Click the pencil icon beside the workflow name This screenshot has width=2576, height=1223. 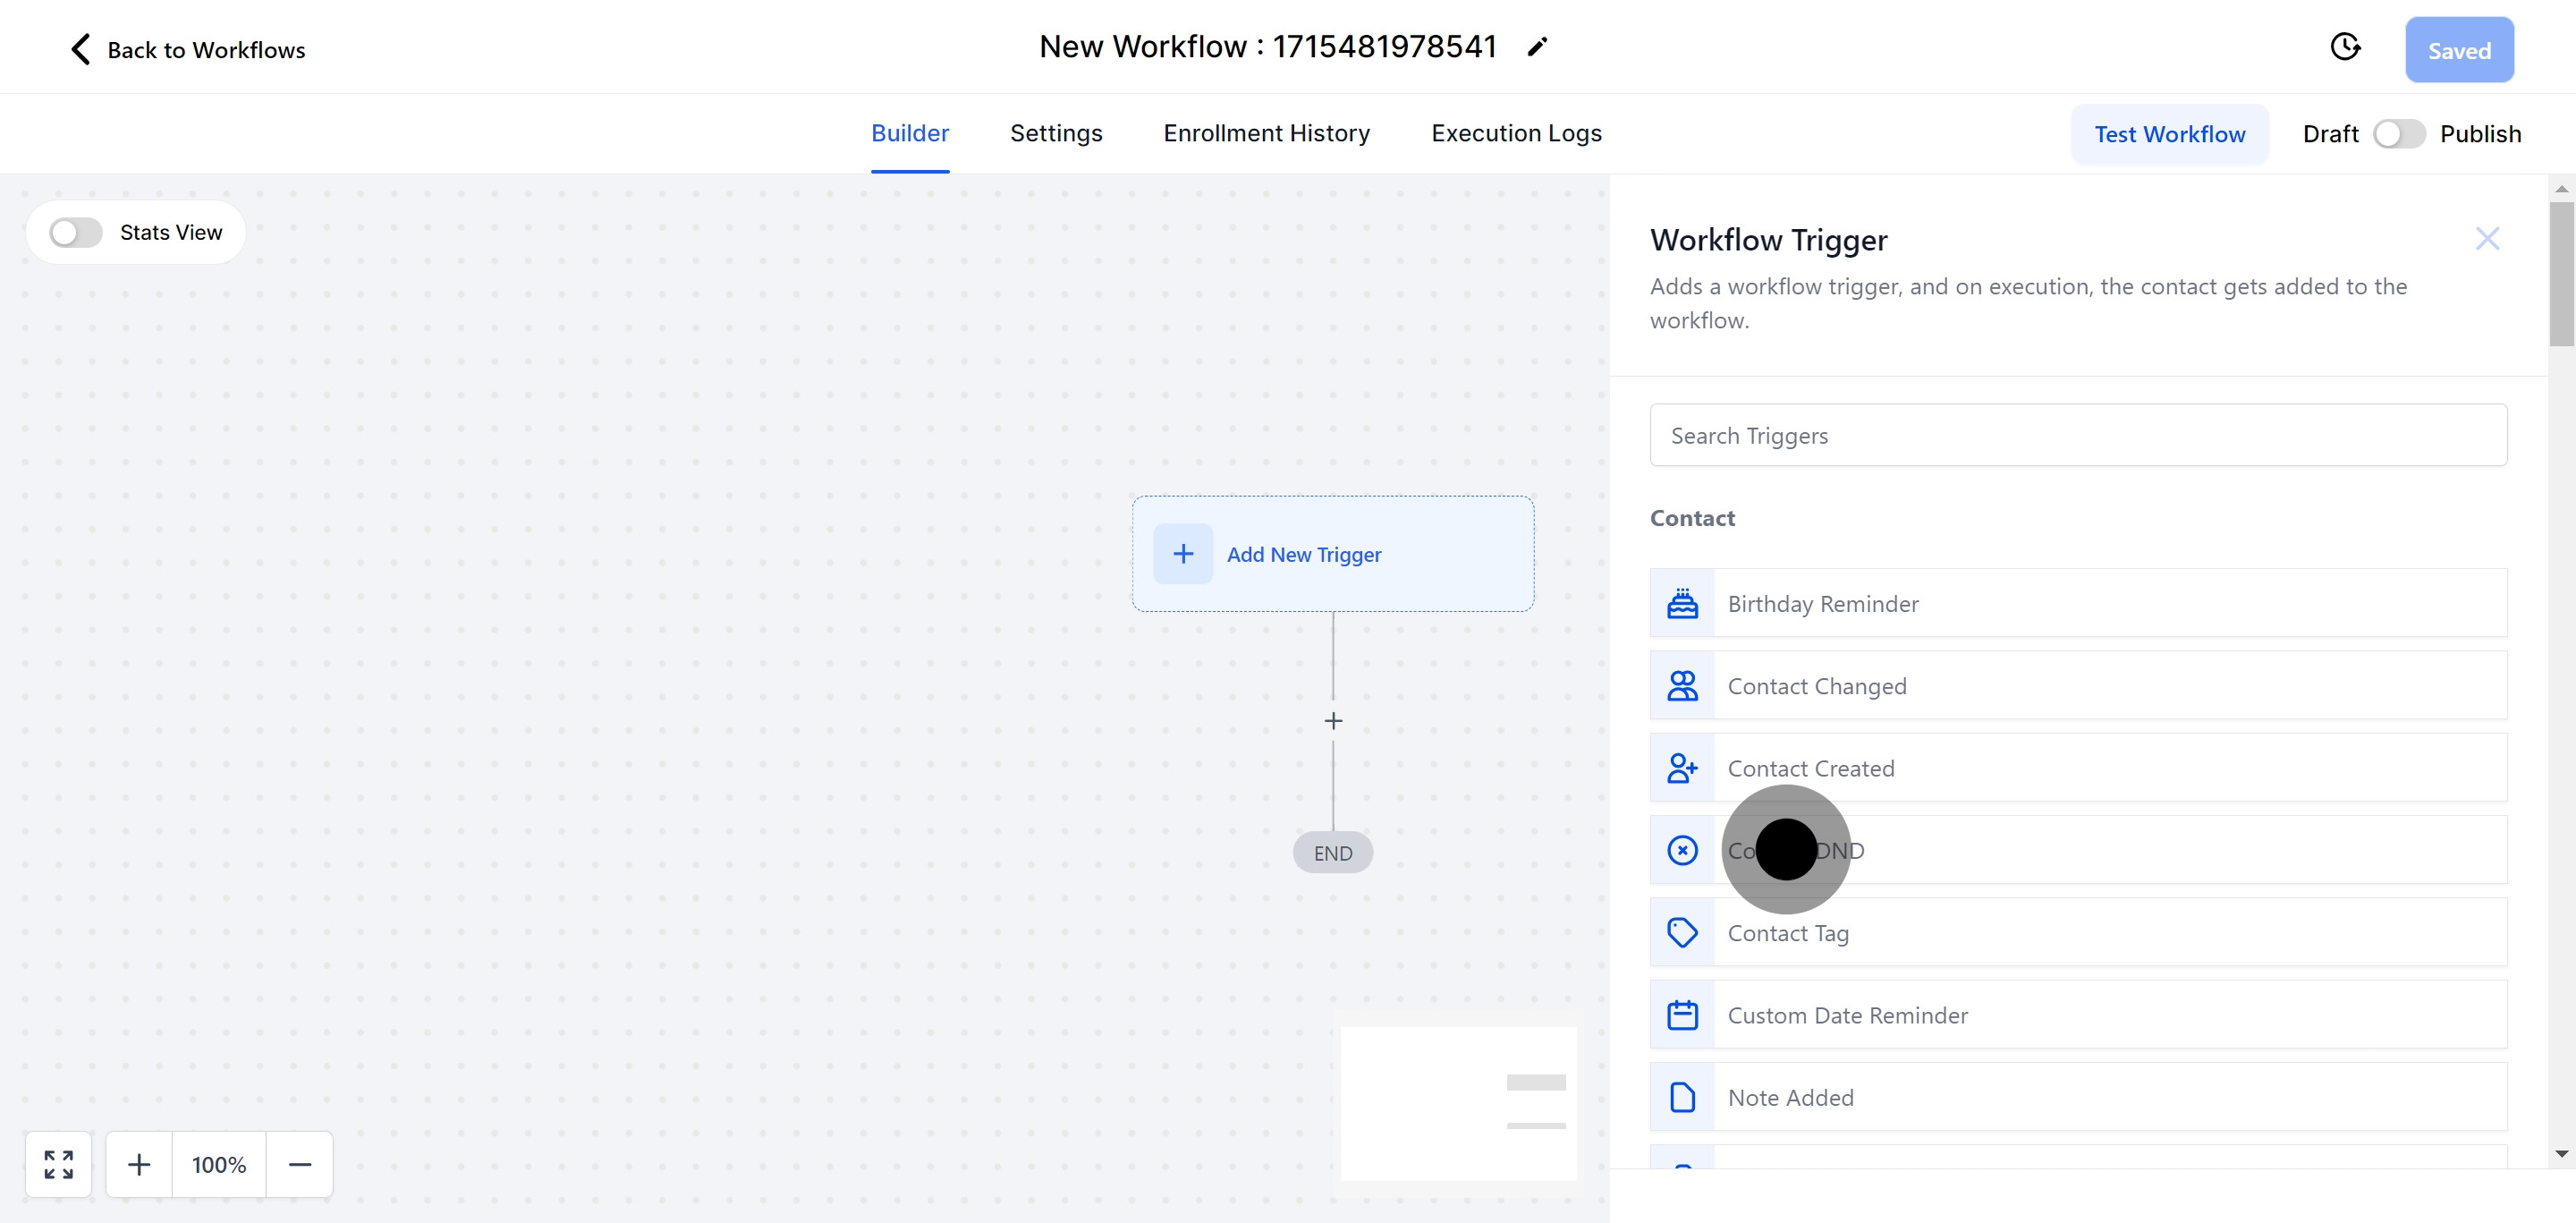click(1537, 47)
